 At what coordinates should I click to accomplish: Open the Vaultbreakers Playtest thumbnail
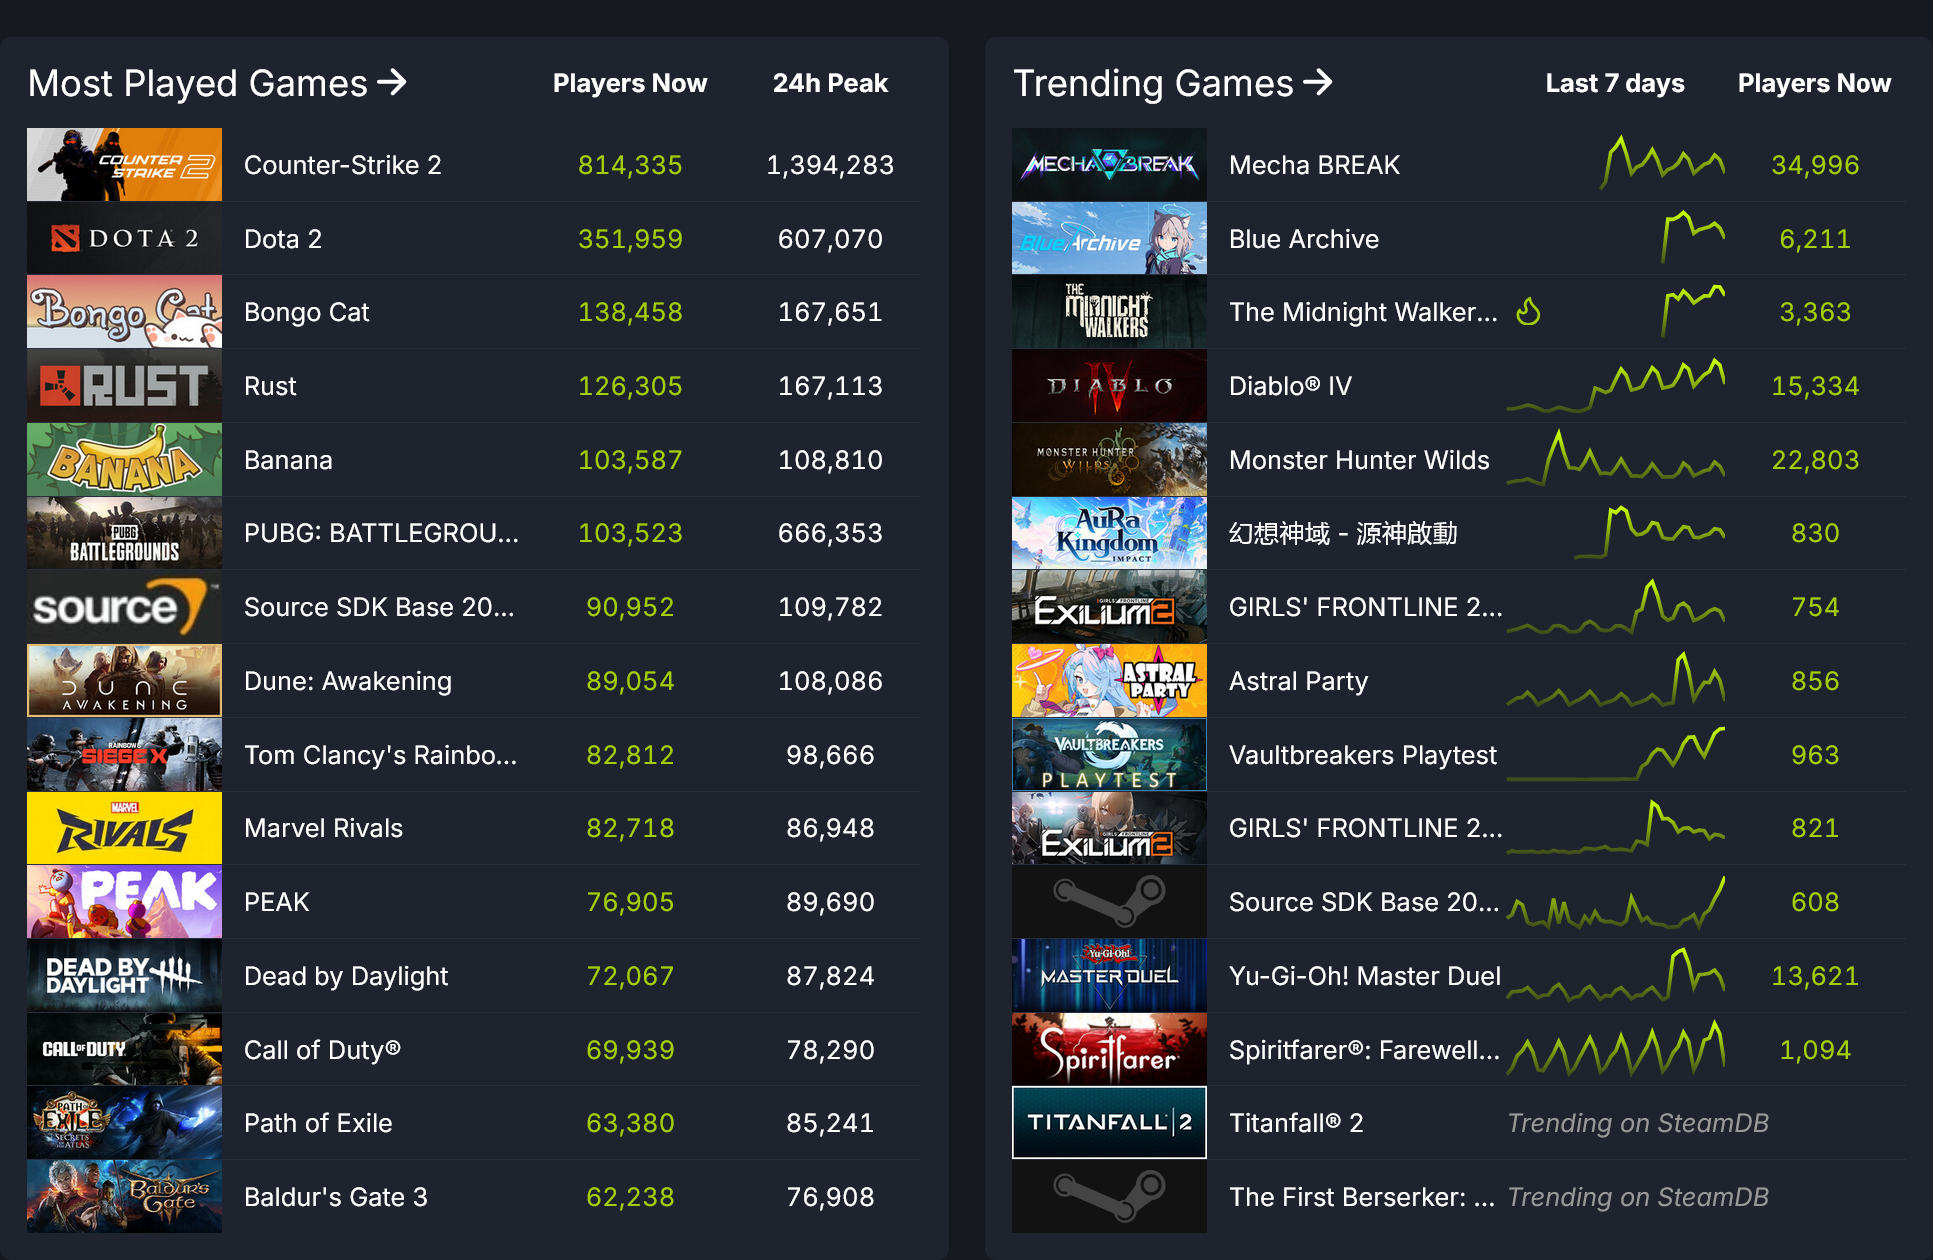pyautogui.click(x=1109, y=755)
